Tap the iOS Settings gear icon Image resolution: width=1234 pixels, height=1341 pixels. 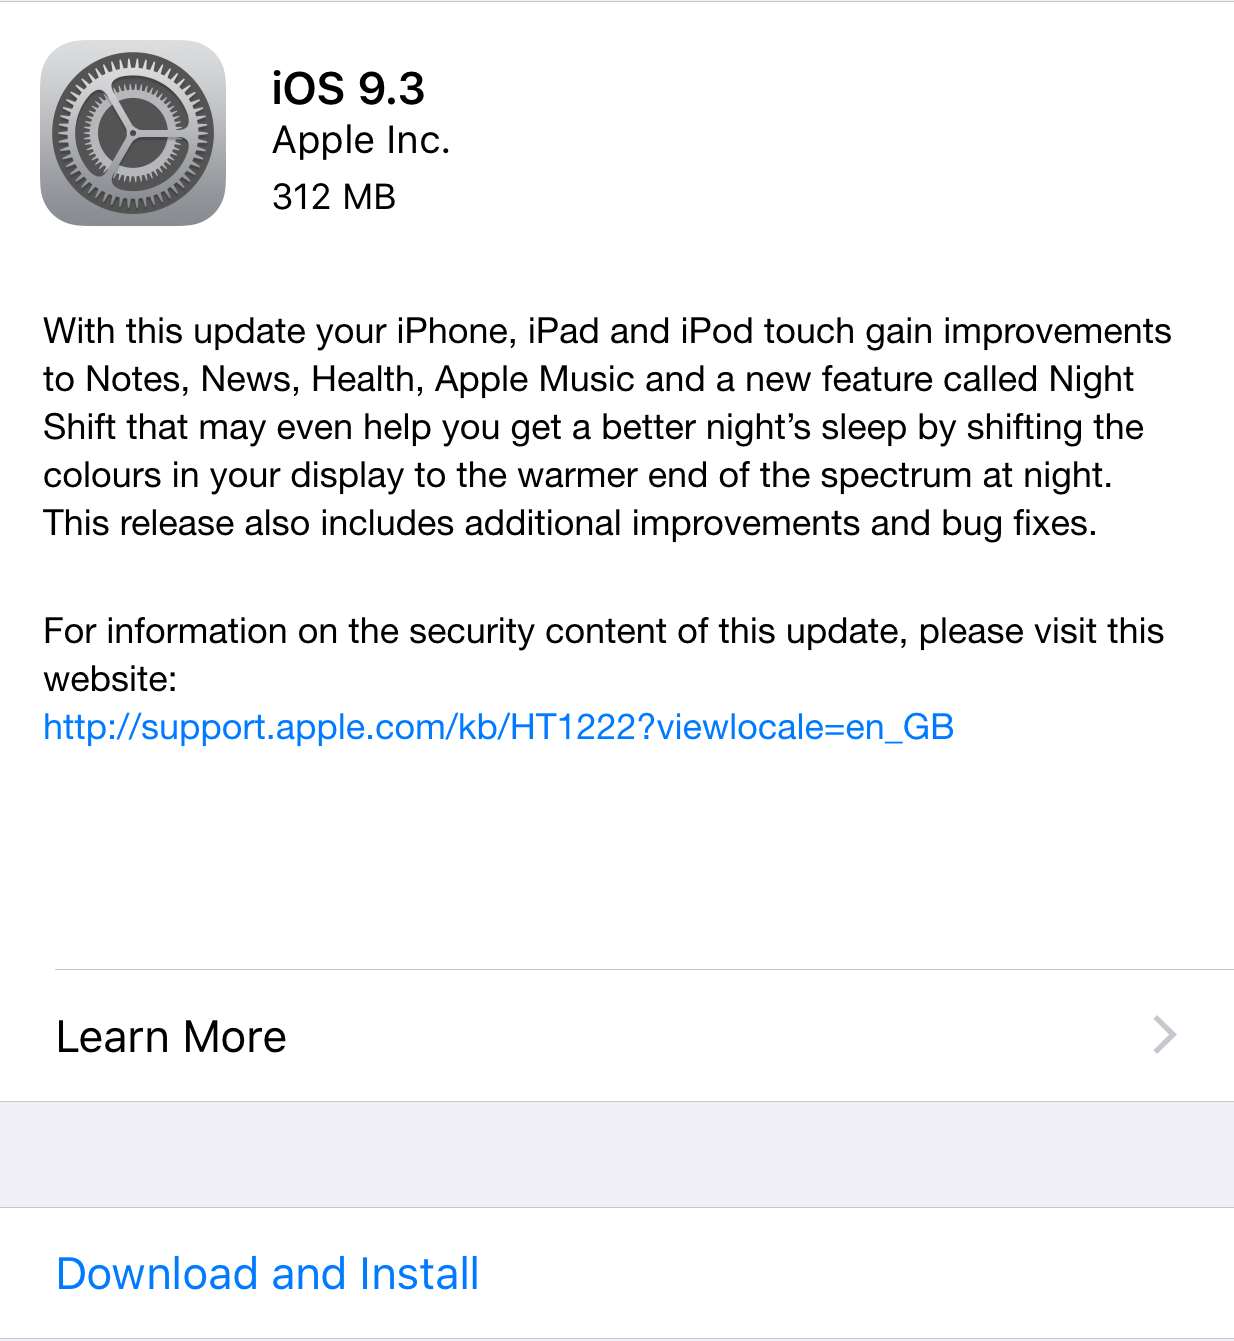pyautogui.click(x=133, y=133)
